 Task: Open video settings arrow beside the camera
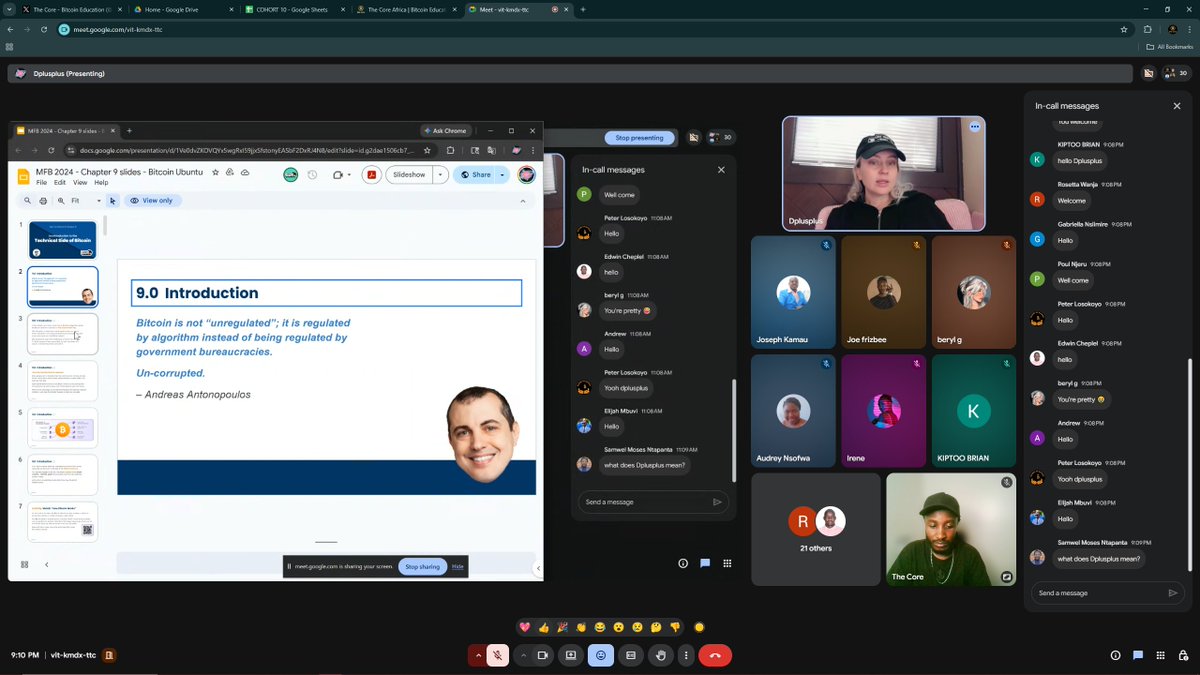(x=523, y=655)
